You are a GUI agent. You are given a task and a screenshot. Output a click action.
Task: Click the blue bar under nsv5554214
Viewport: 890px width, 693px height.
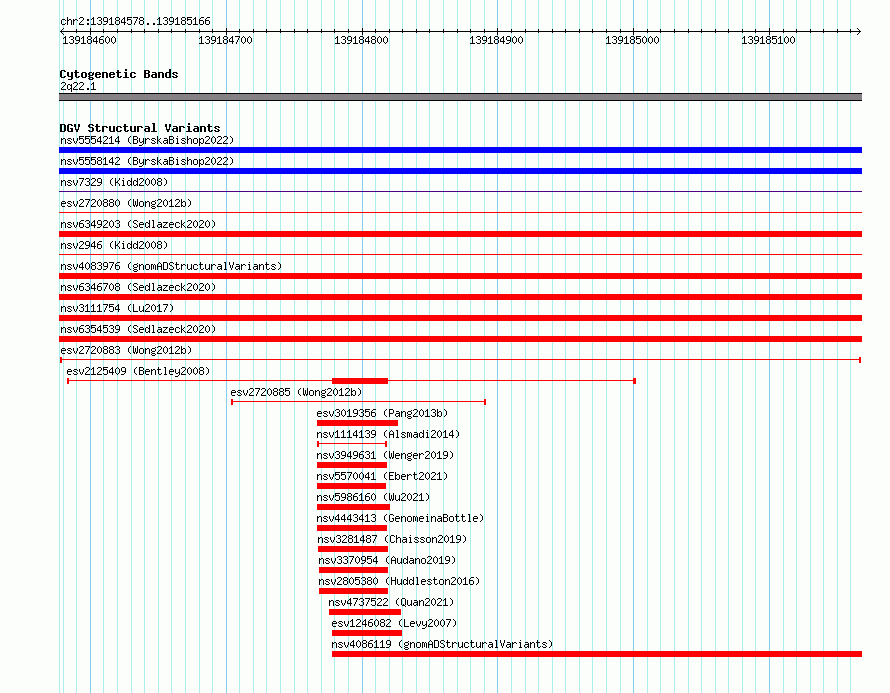tap(460, 150)
